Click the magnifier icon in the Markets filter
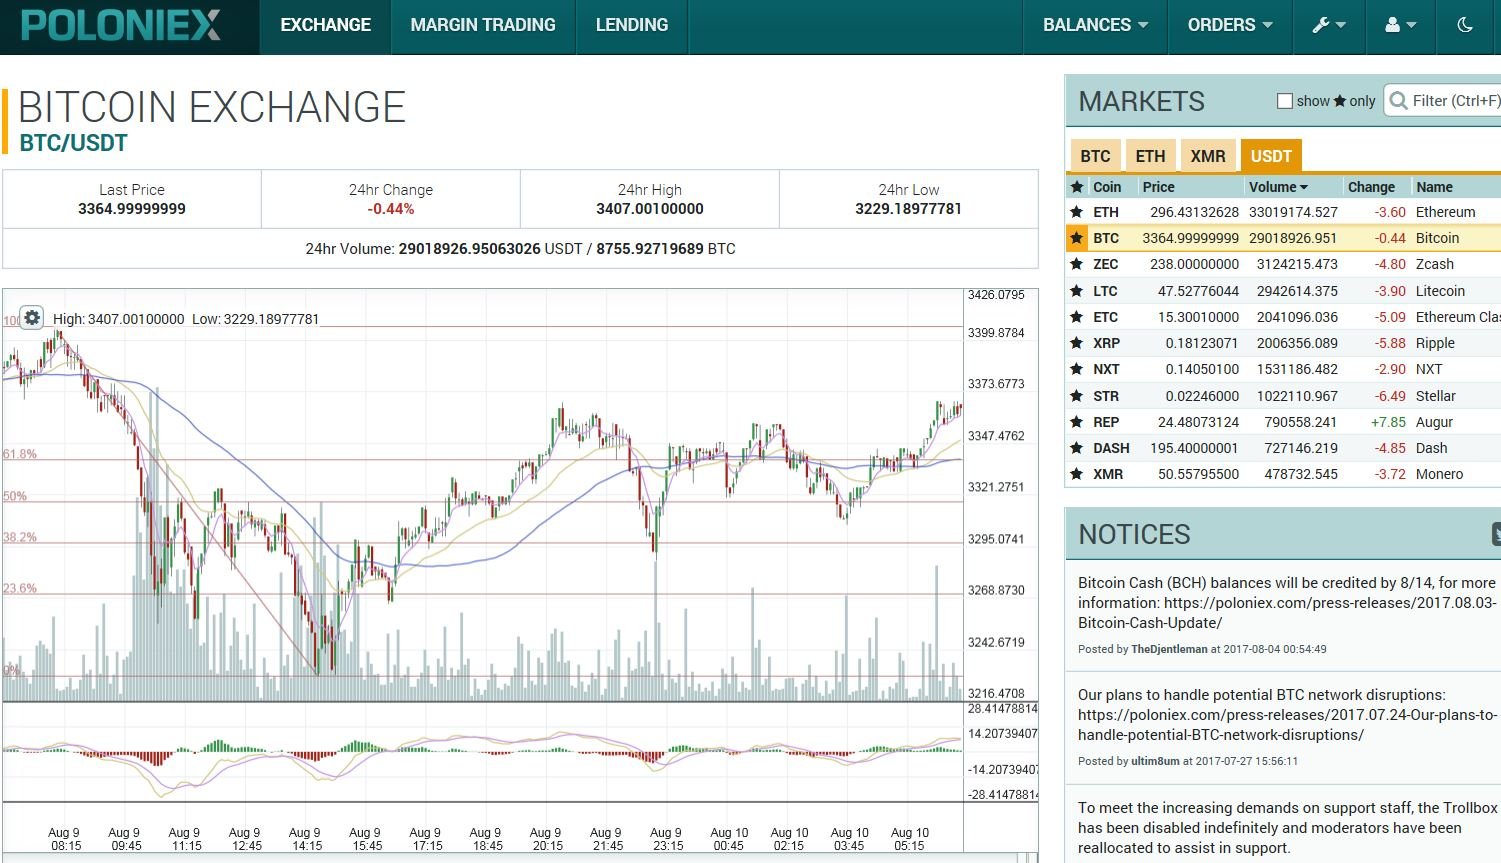The height and width of the screenshot is (863, 1501). (x=1397, y=101)
